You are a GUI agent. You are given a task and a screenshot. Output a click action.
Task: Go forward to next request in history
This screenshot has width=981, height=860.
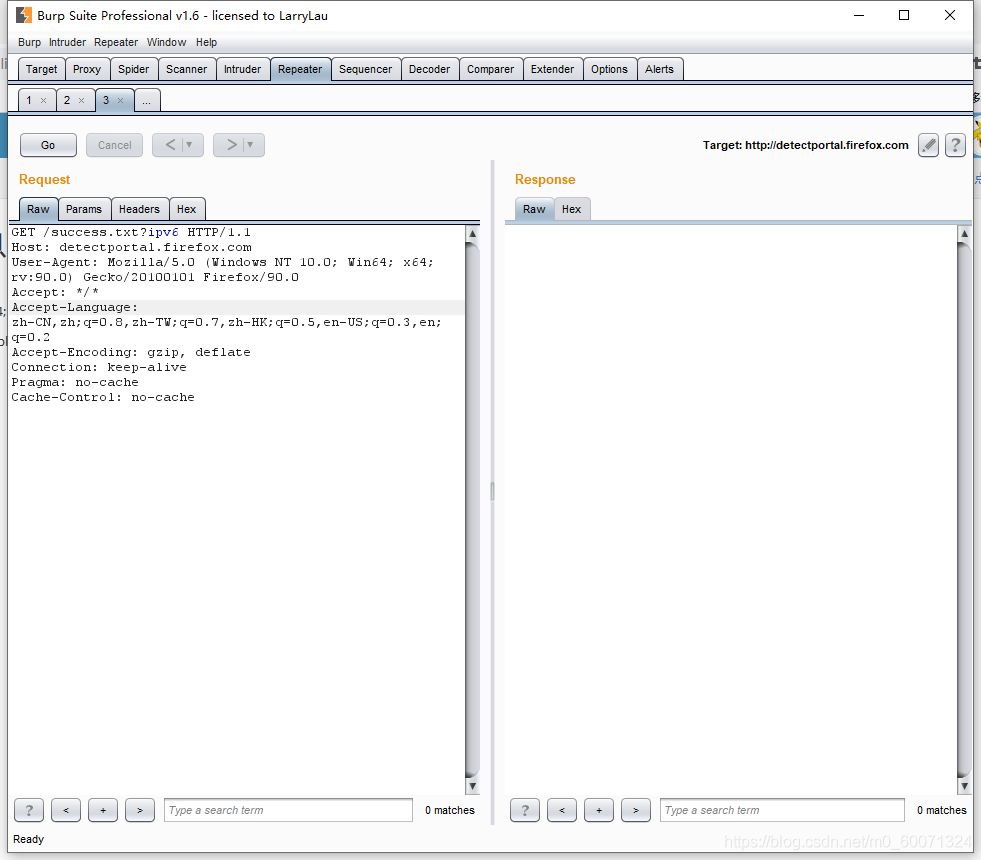click(231, 145)
